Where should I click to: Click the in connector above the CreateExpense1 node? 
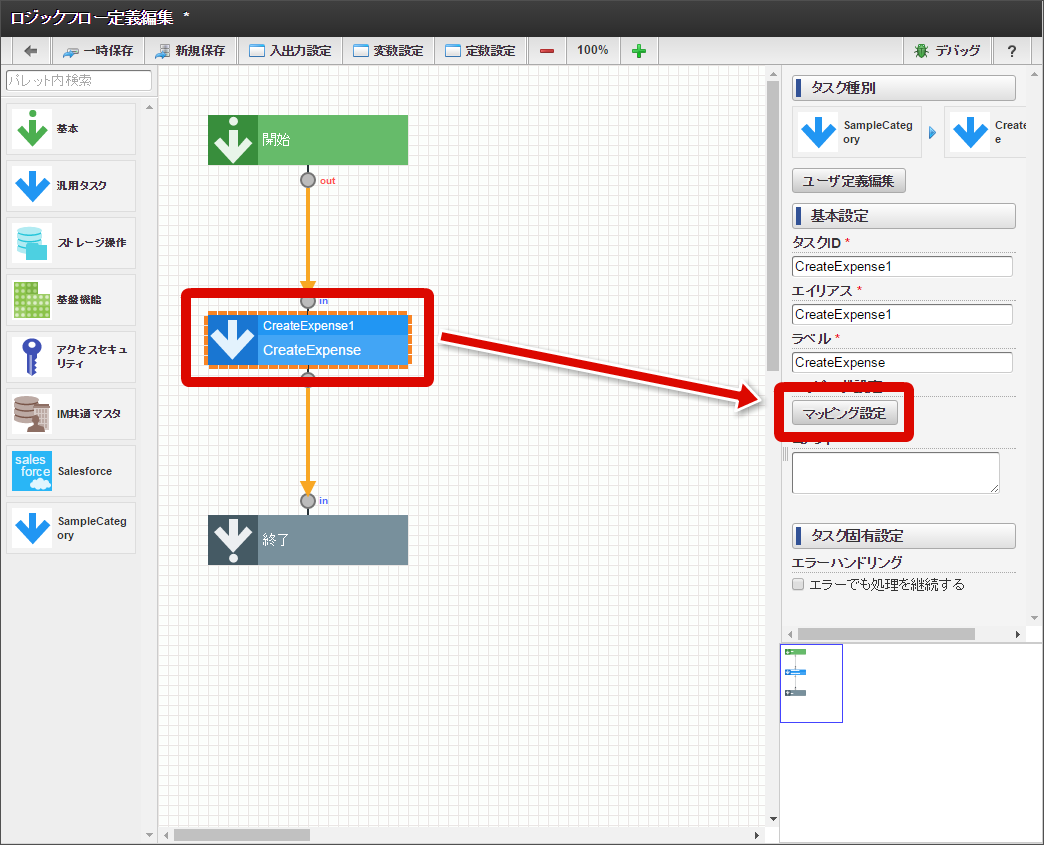point(308,302)
